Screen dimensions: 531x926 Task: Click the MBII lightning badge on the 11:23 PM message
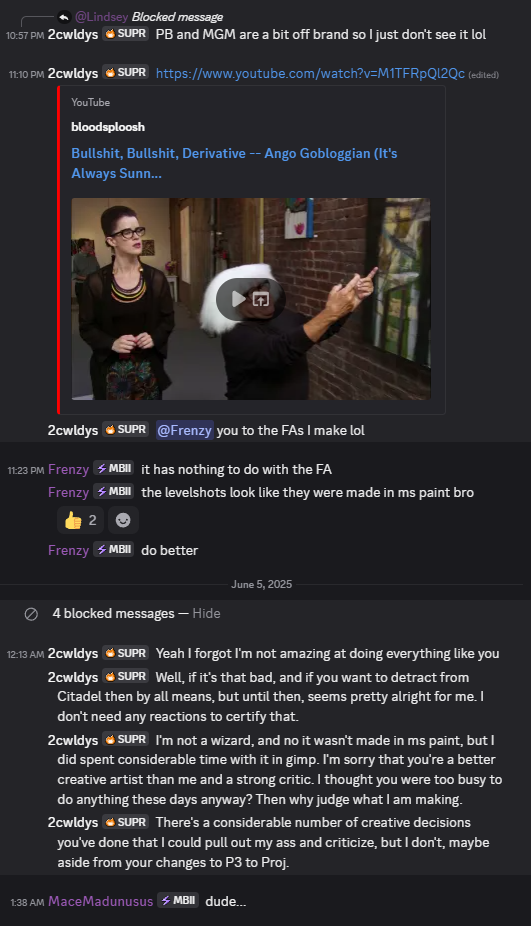pos(113,468)
